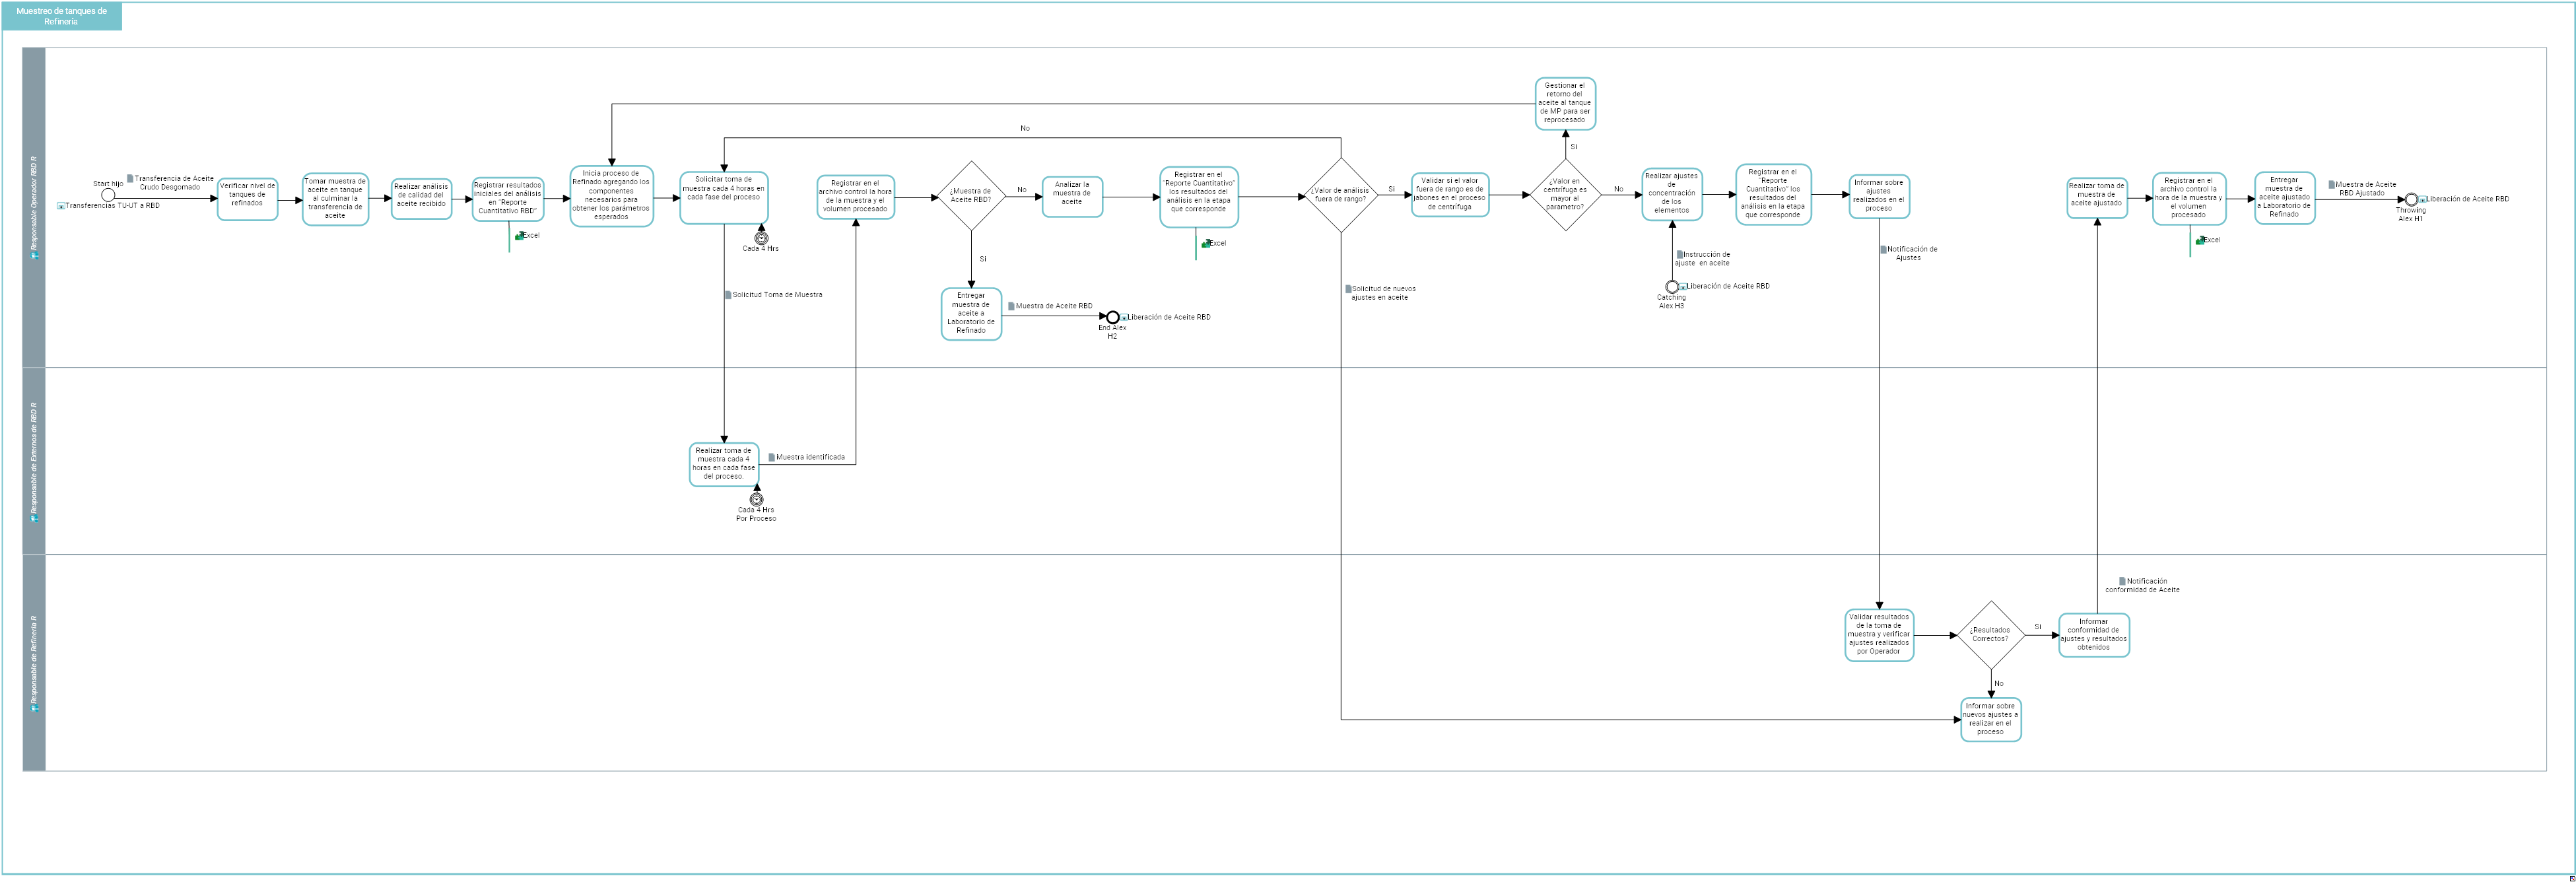The width and height of the screenshot is (2576, 882).
Task: Click 'No' label below '¿Resultados Correctos?' gateway
Action: (1999, 684)
